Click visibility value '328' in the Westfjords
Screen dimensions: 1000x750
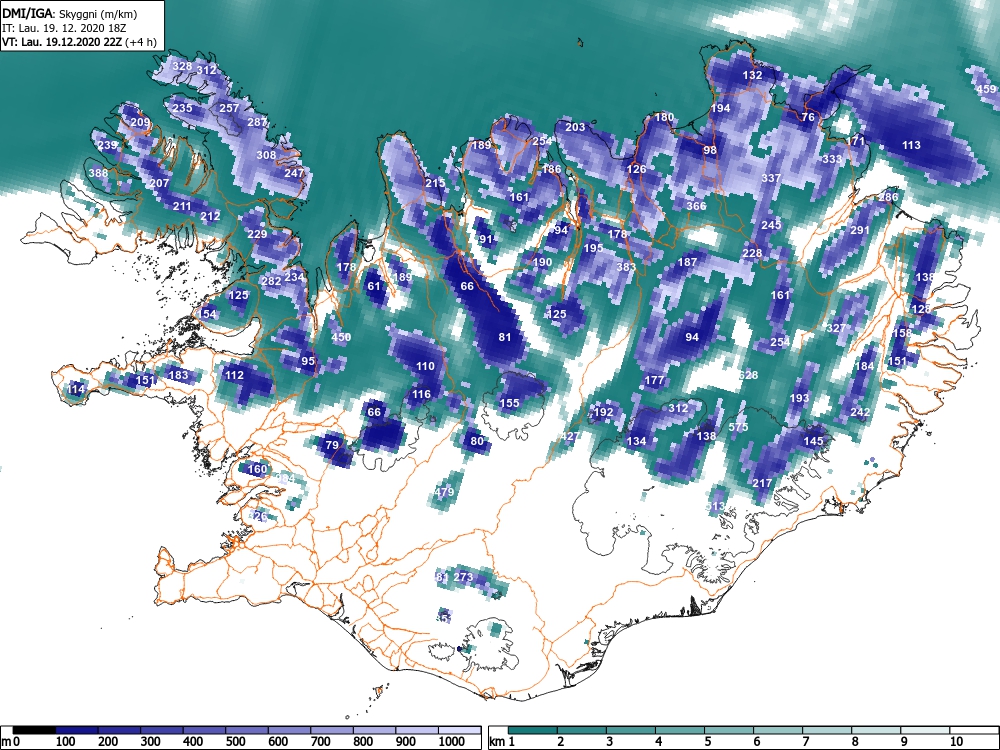182,66
